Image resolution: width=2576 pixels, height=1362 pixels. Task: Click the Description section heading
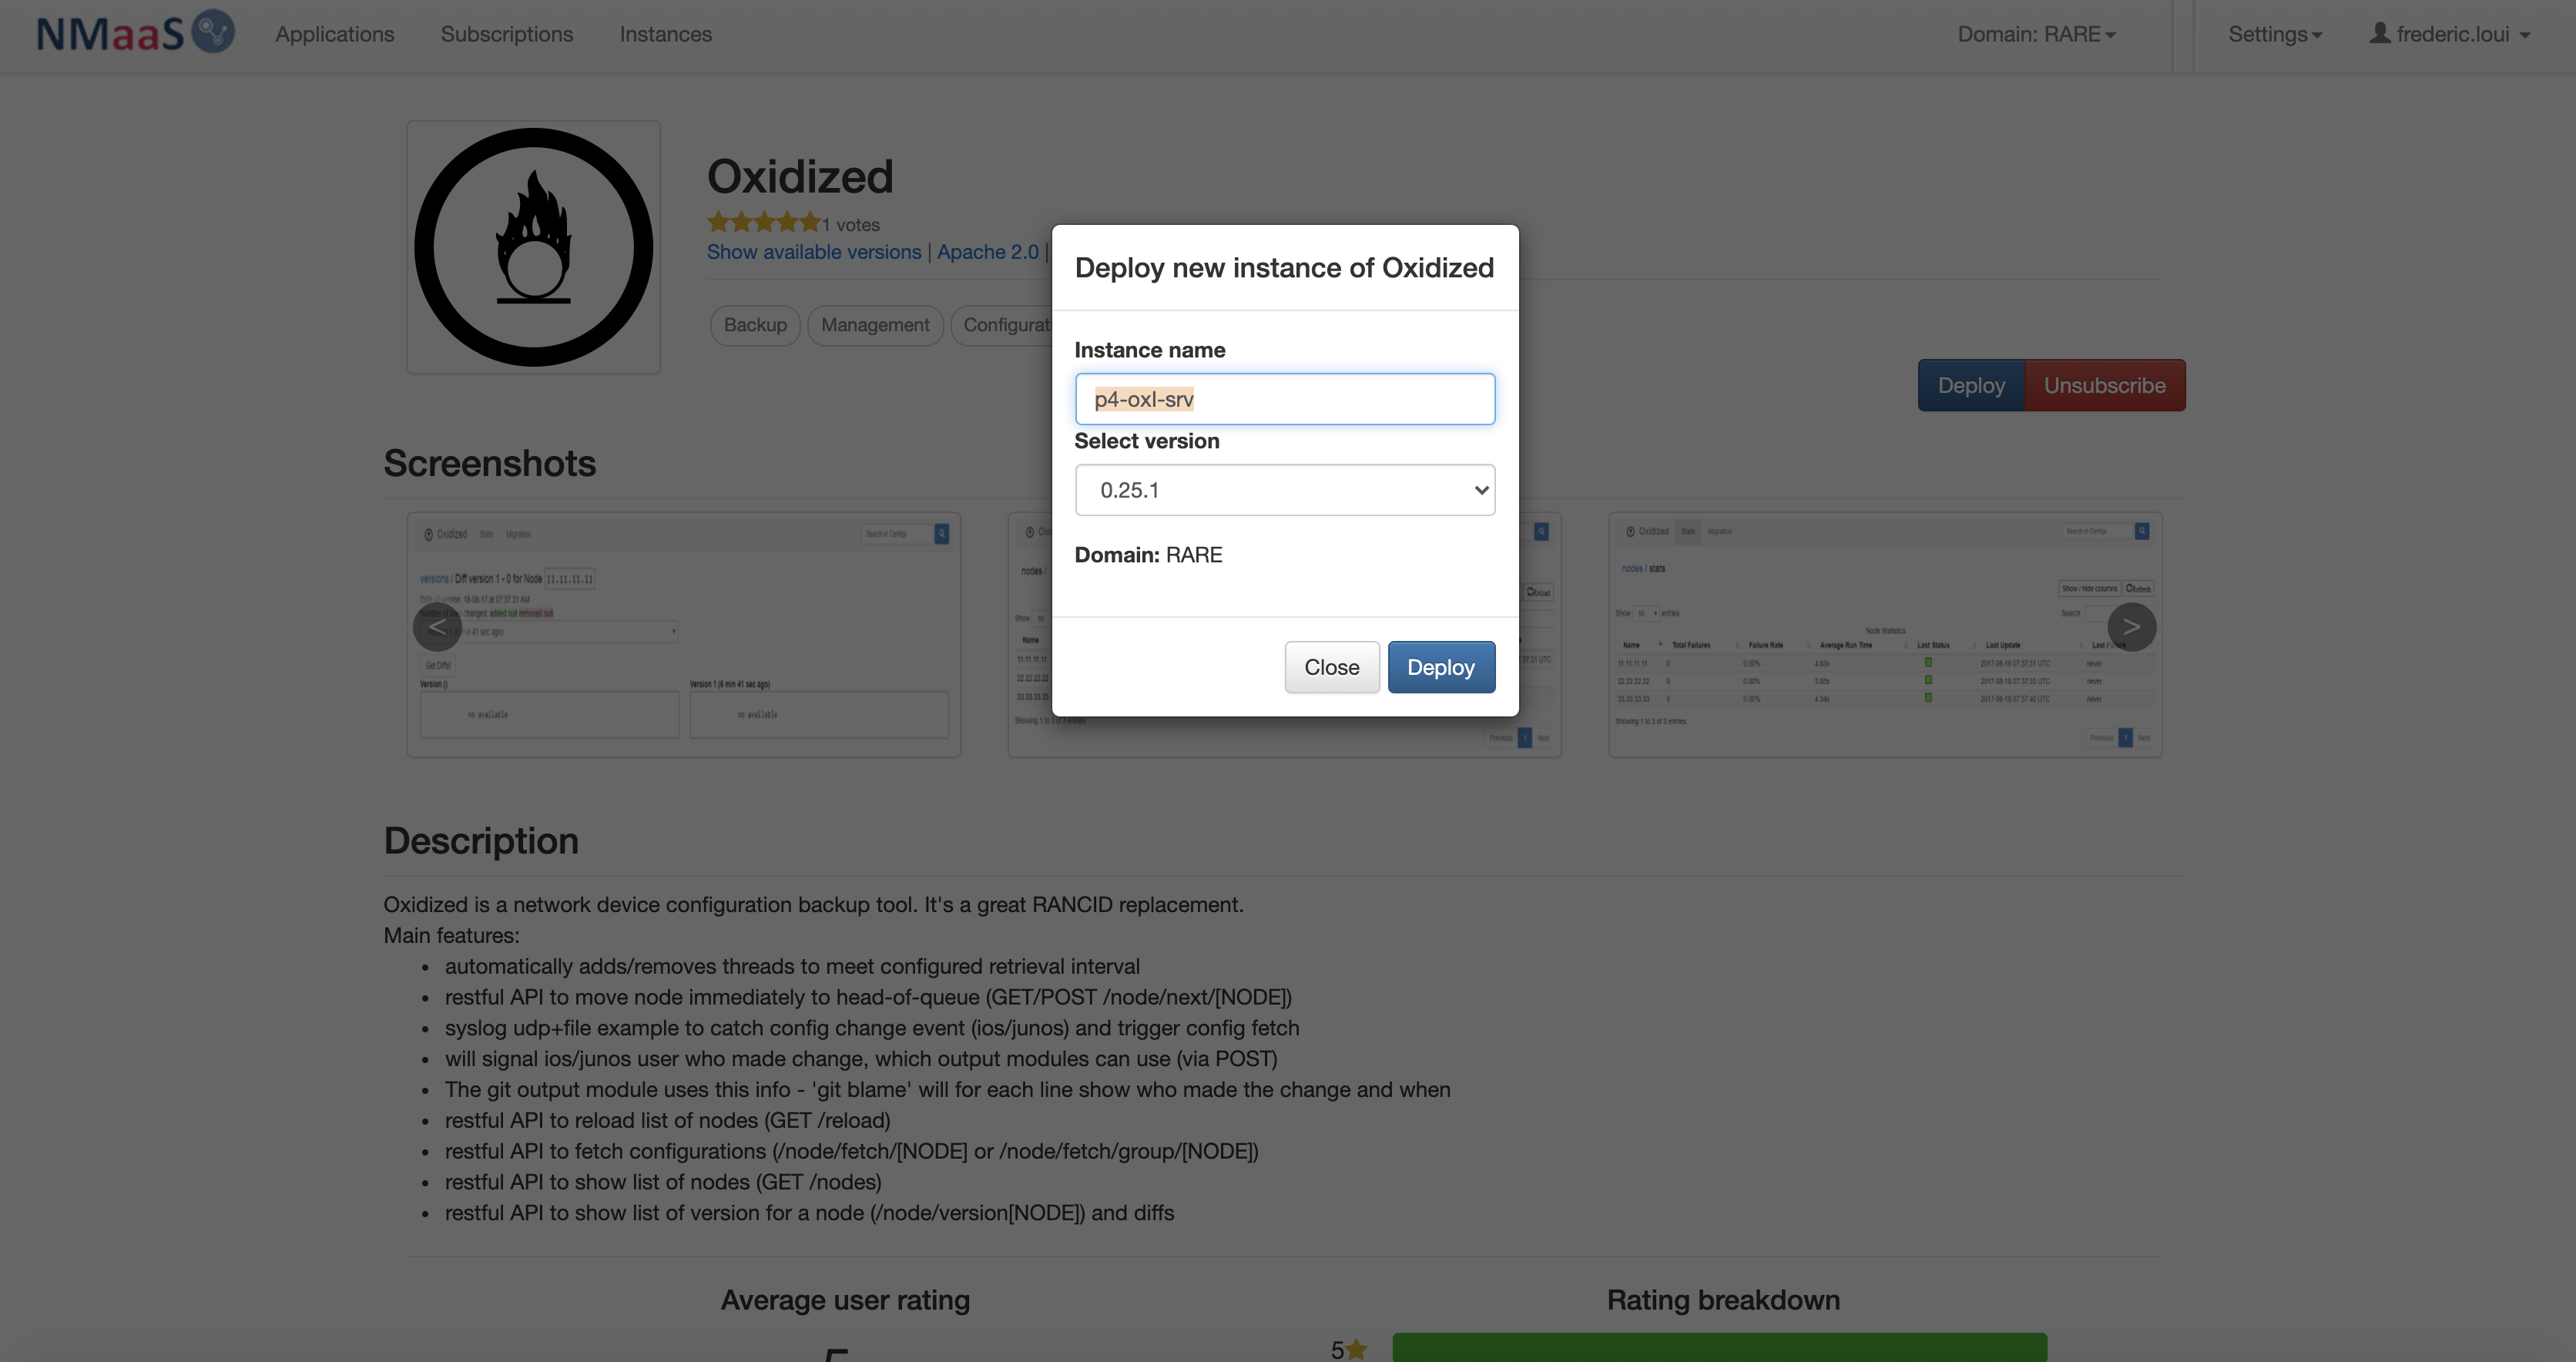tap(481, 841)
